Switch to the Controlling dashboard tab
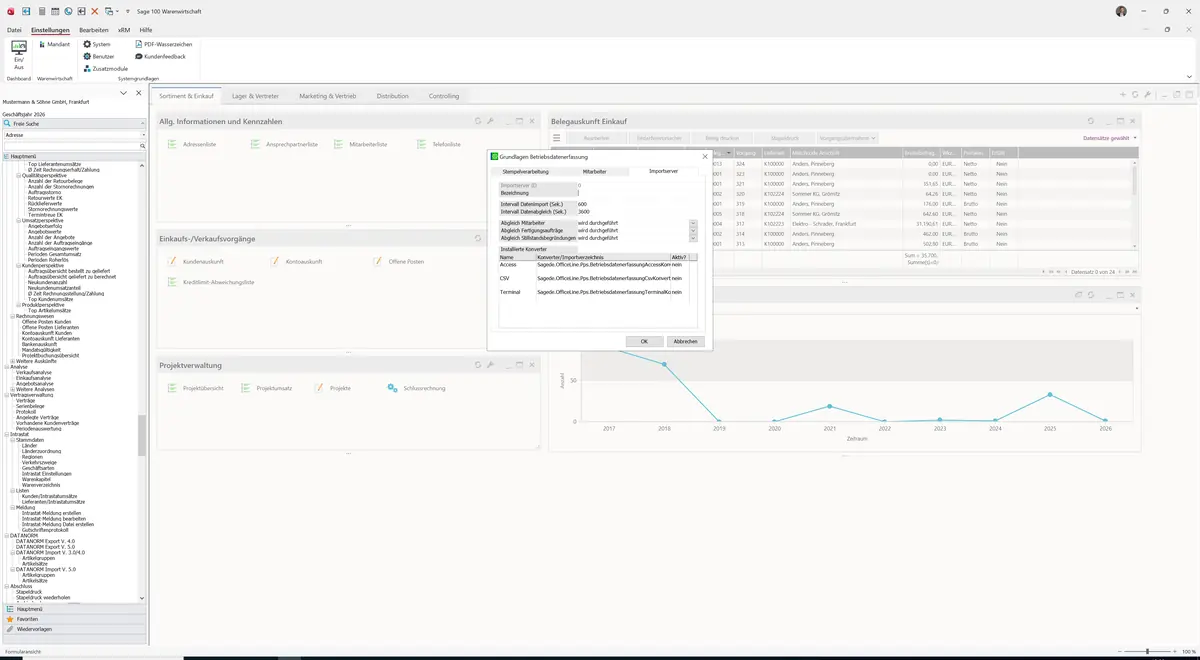The width and height of the screenshot is (1200, 660). [x=444, y=96]
